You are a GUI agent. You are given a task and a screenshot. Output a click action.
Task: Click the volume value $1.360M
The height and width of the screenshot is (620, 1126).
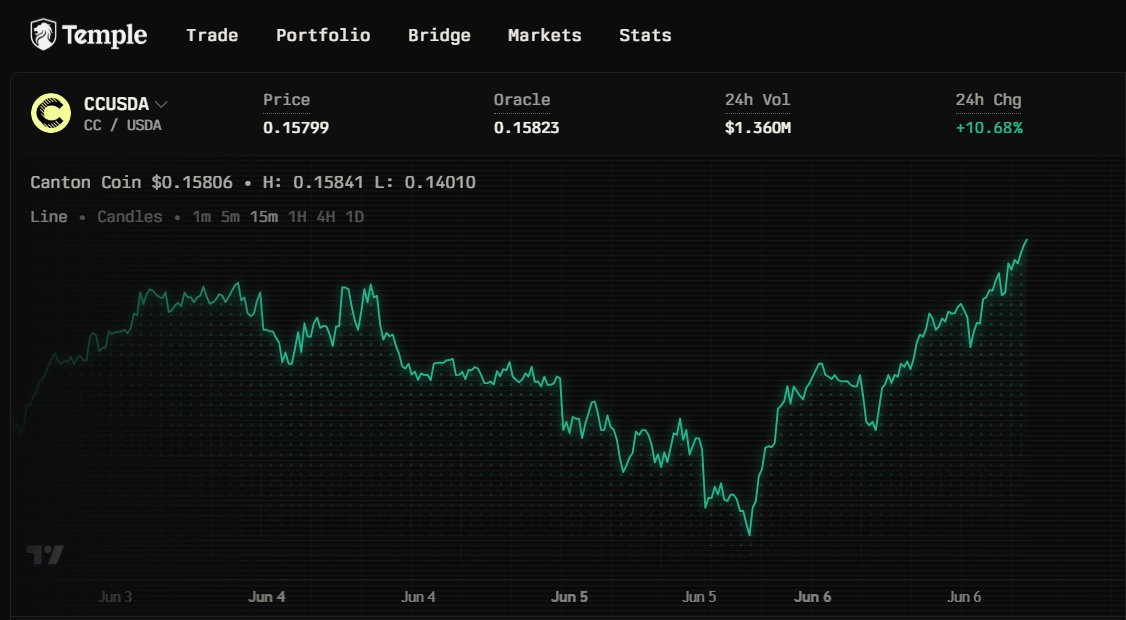click(x=758, y=128)
